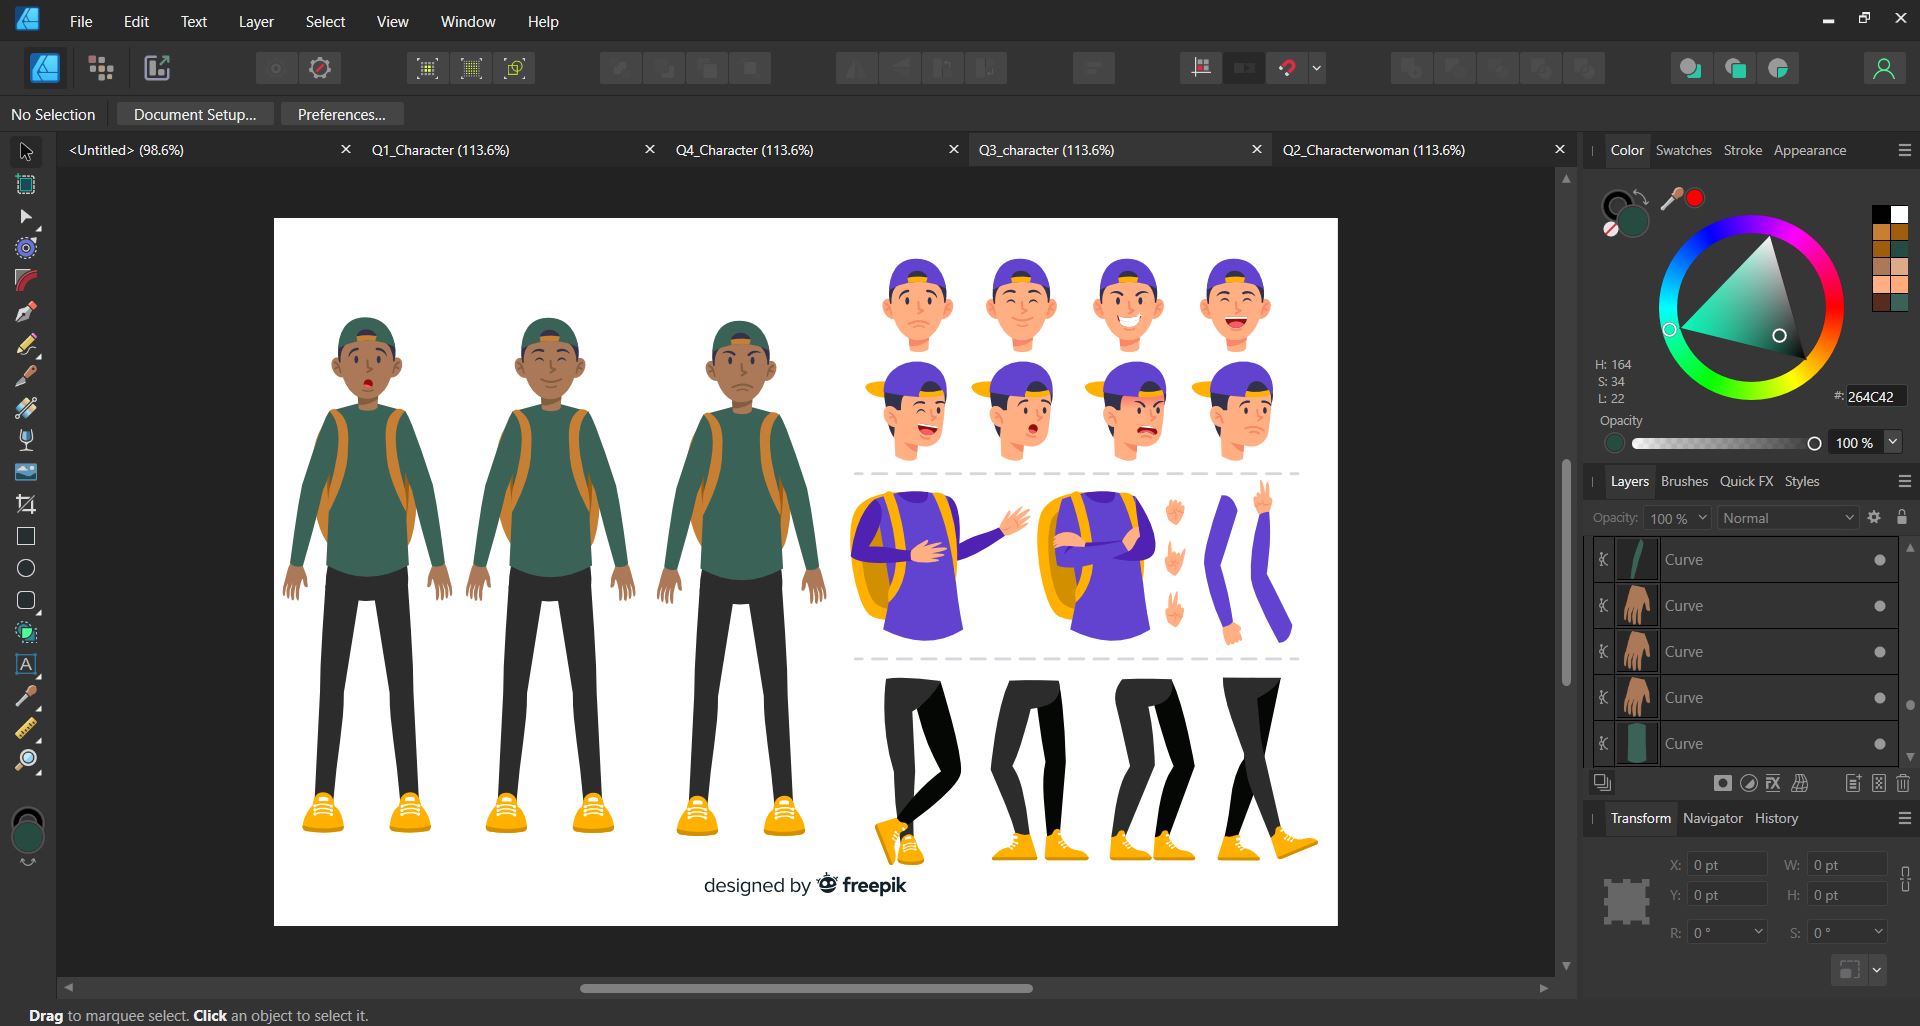Toggle the layer lock icon
This screenshot has width=1920, height=1026.
pyautogui.click(x=1902, y=517)
